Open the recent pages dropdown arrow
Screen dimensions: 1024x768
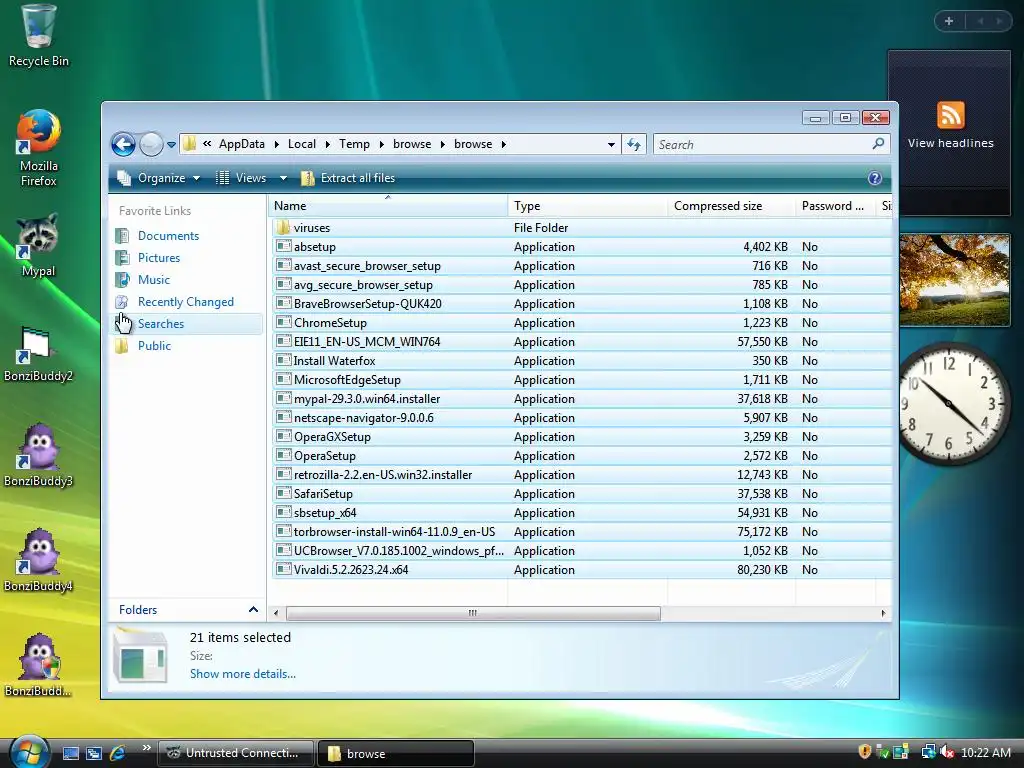(x=171, y=145)
